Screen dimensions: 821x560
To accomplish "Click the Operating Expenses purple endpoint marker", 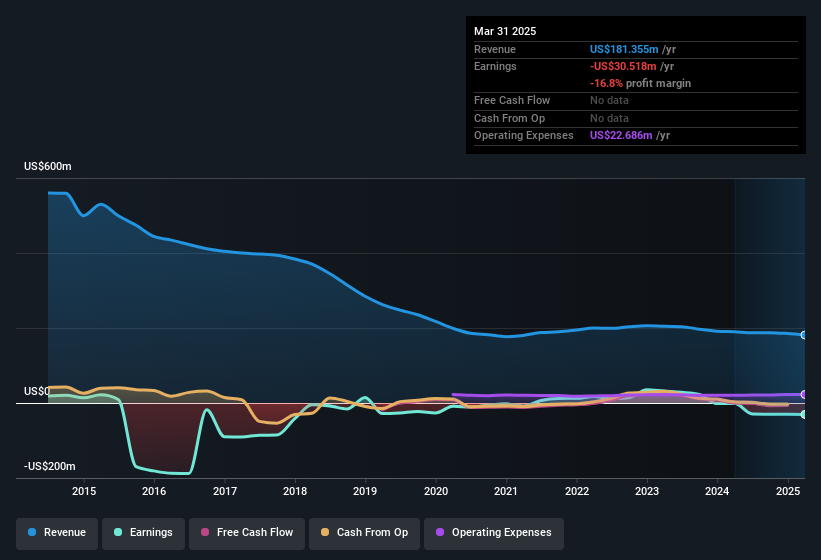I will click(x=804, y=395).
